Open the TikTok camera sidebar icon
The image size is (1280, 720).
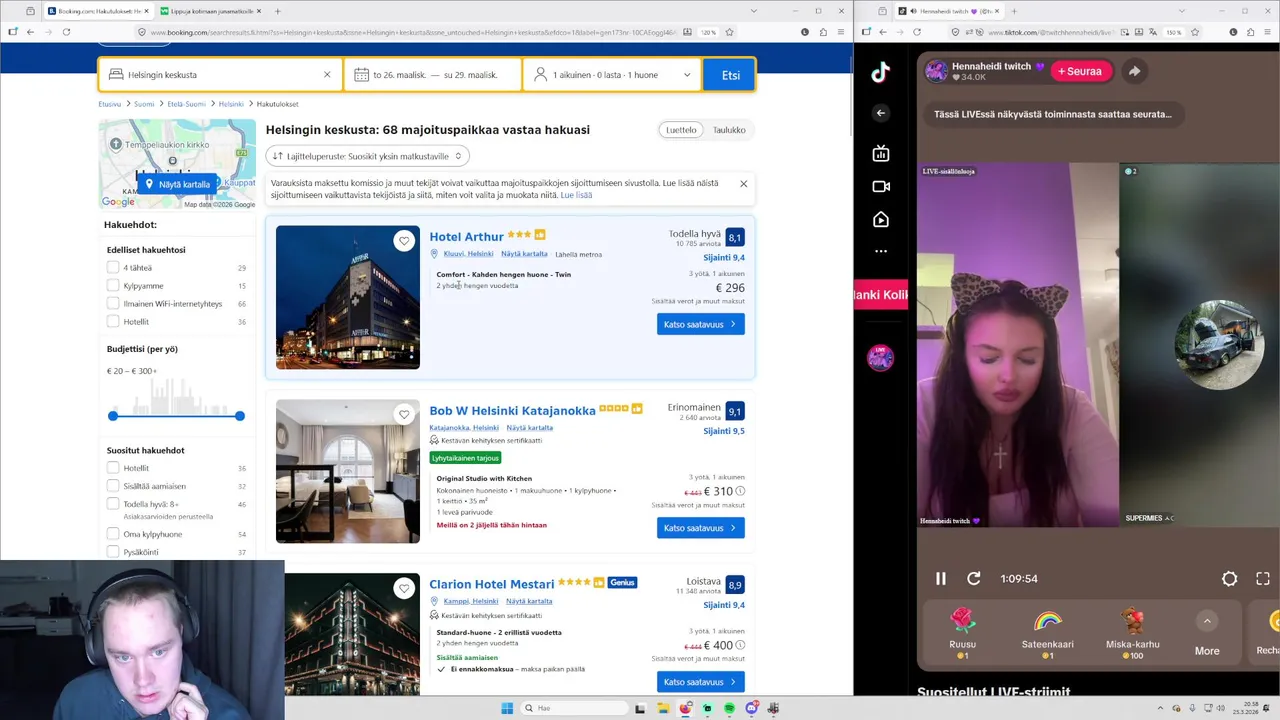pos(881,187)
